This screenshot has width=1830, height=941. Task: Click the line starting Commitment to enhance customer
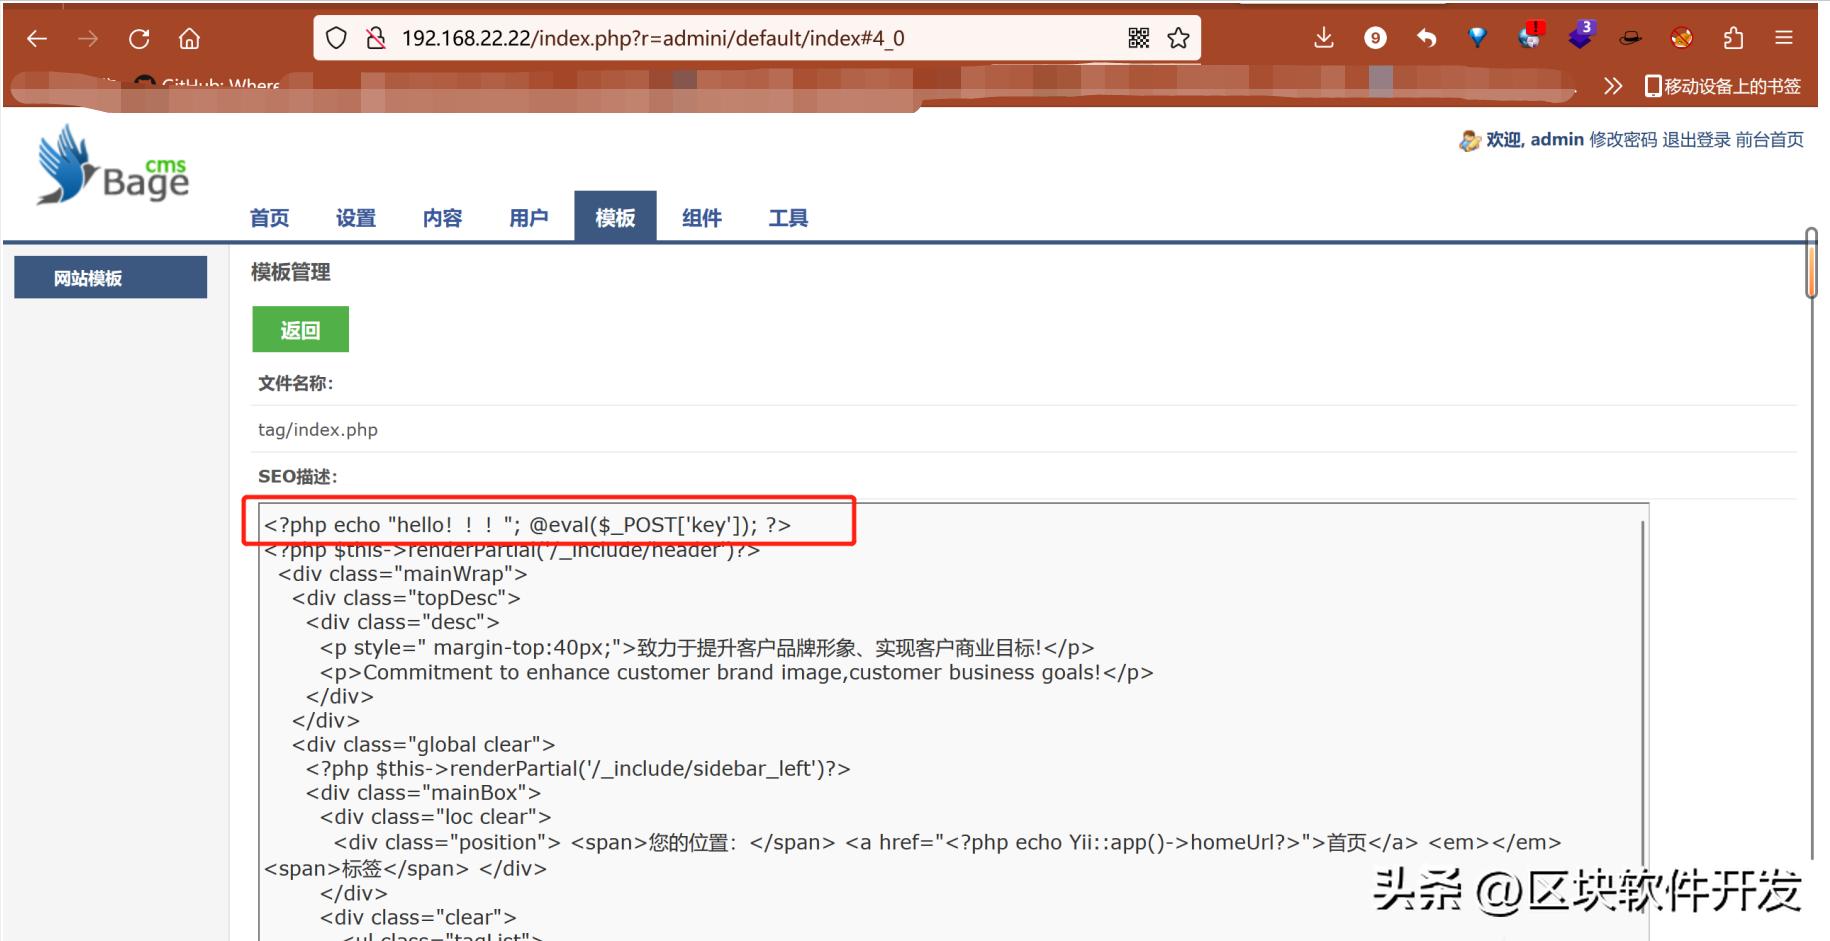[x=737, y=672]
